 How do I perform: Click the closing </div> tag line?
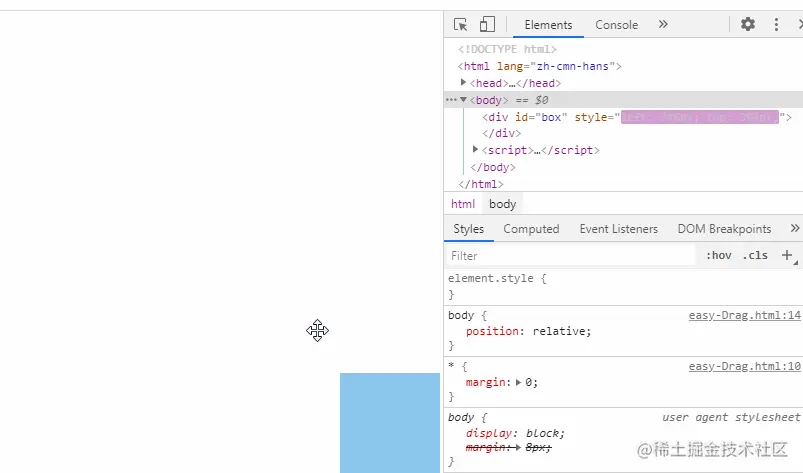tap(501, 133)
